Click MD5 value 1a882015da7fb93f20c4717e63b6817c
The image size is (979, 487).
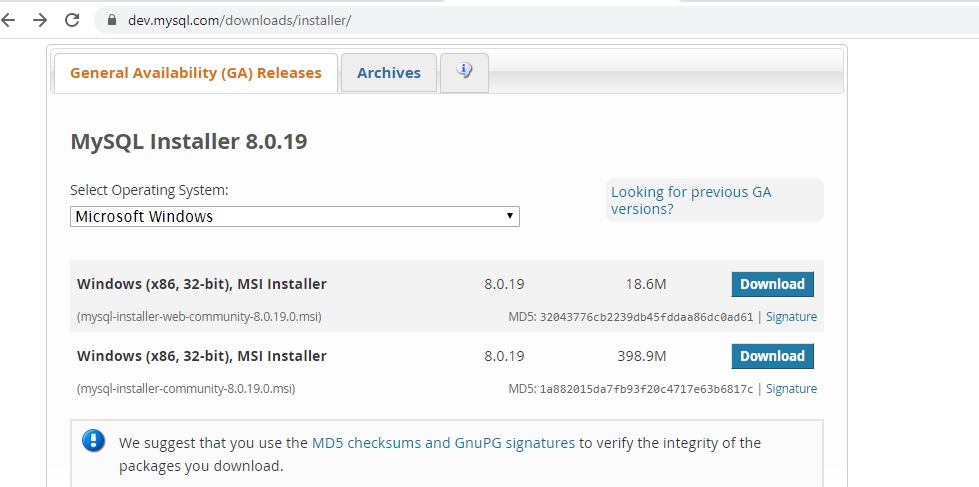pyautogui.click(x=646, y=388)
